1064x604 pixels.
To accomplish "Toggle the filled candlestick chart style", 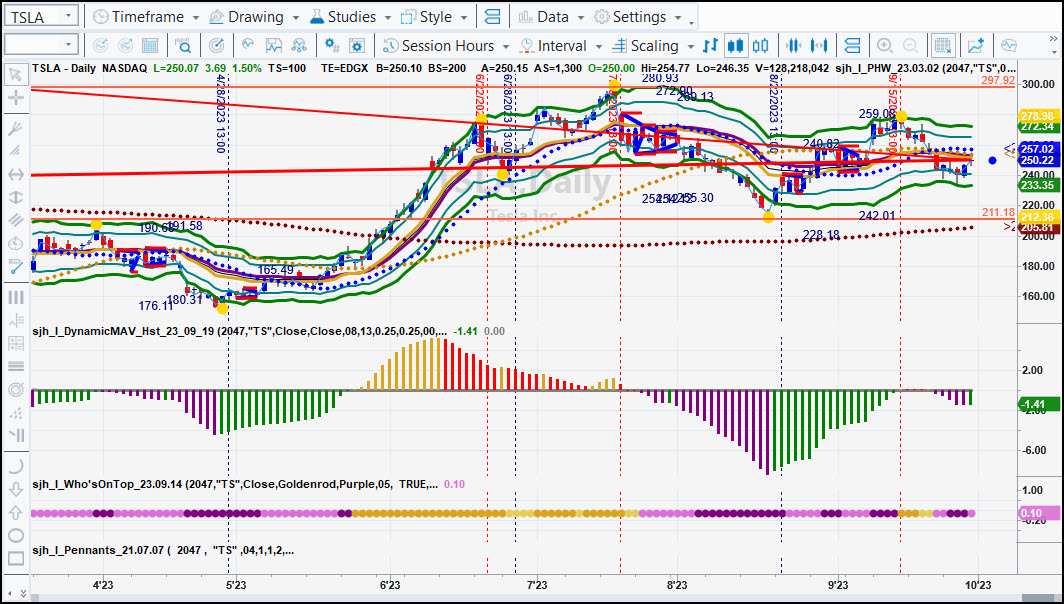I will 736,45.
